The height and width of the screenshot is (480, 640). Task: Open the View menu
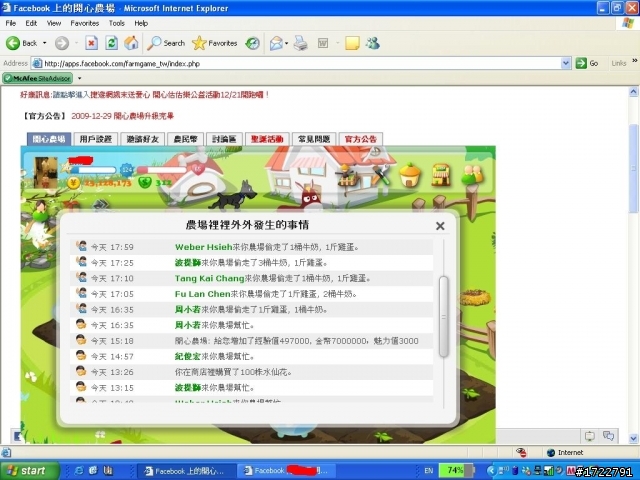[x=53, y=23]
